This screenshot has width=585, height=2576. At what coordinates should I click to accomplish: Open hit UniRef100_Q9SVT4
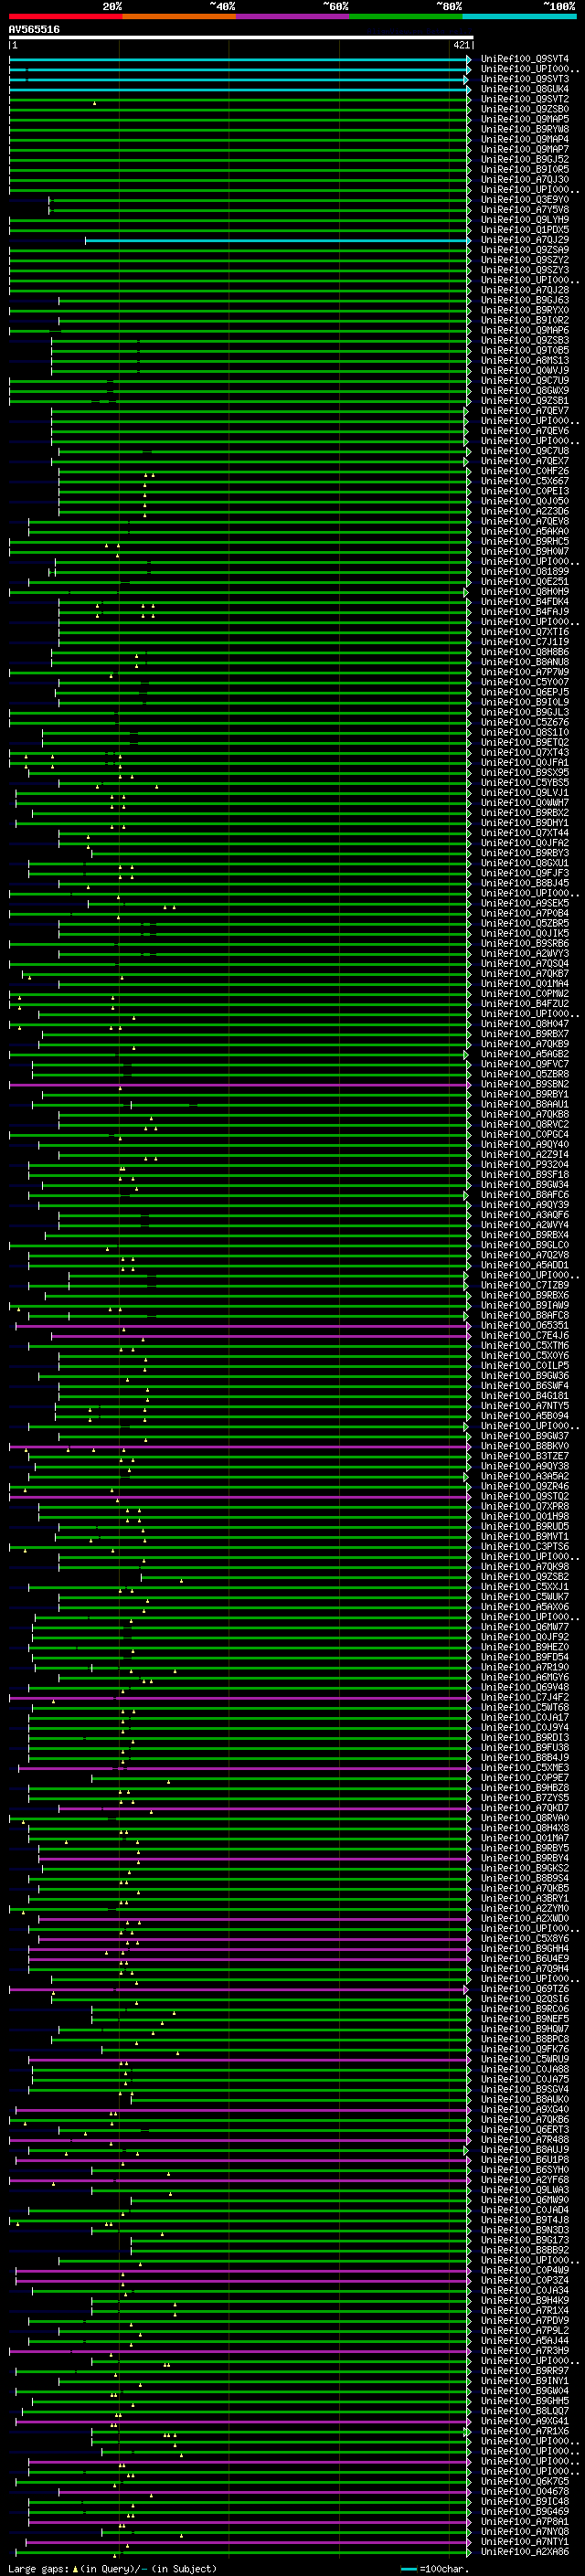[x=524, y=59]
